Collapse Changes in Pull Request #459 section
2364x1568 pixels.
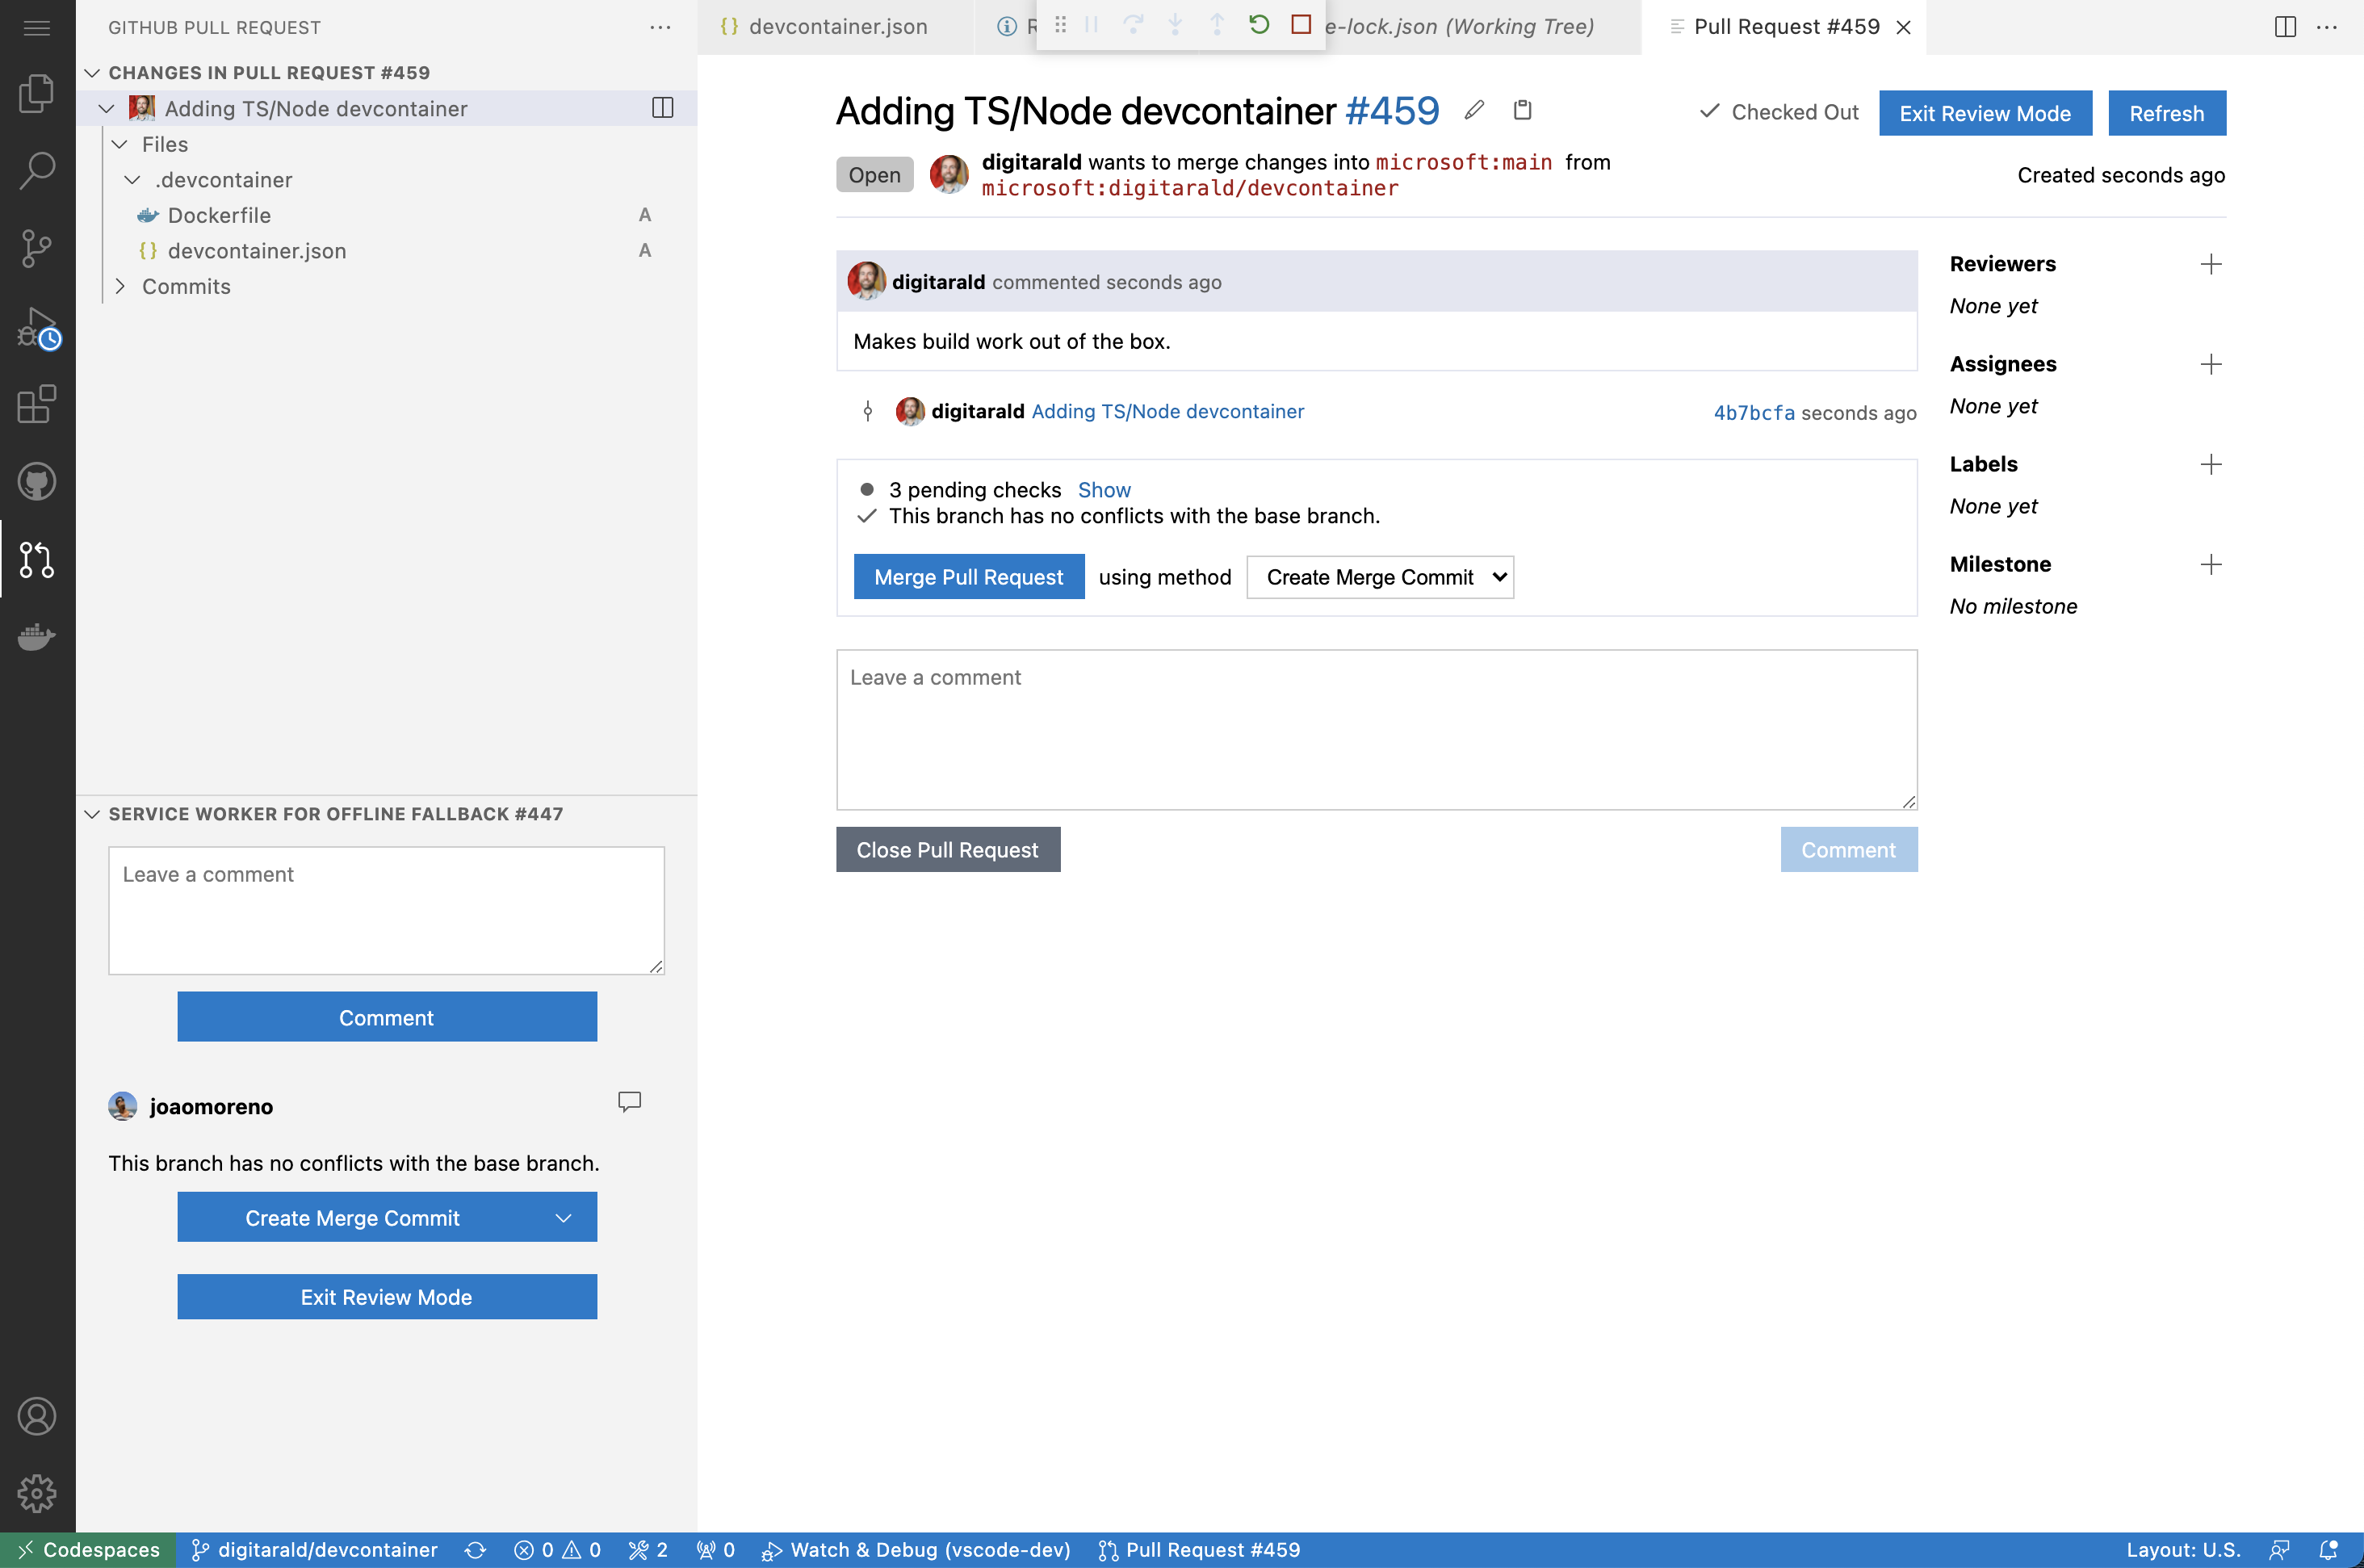click(92, 73)
